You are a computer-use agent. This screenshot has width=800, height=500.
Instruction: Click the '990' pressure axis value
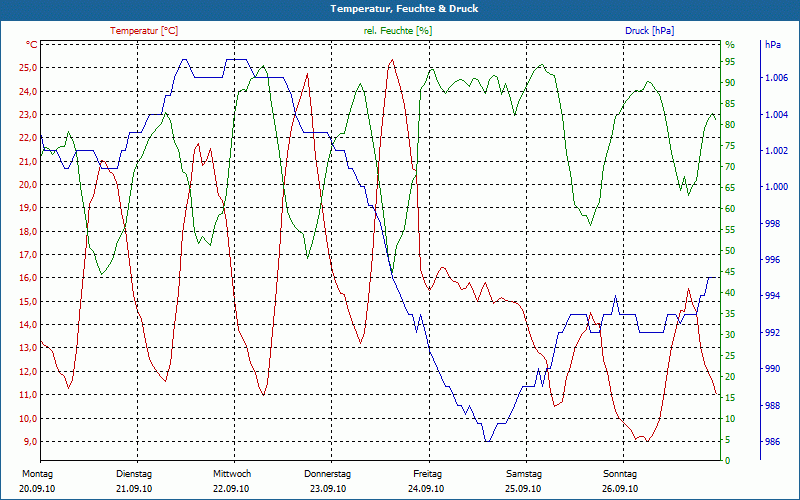point(772,369)
